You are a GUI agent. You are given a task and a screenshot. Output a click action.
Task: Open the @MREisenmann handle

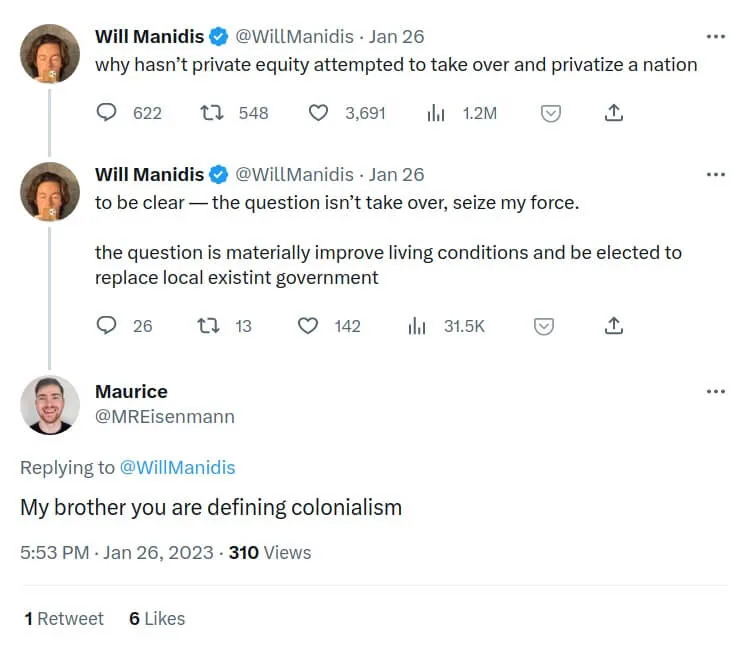(x=164, y=417)
